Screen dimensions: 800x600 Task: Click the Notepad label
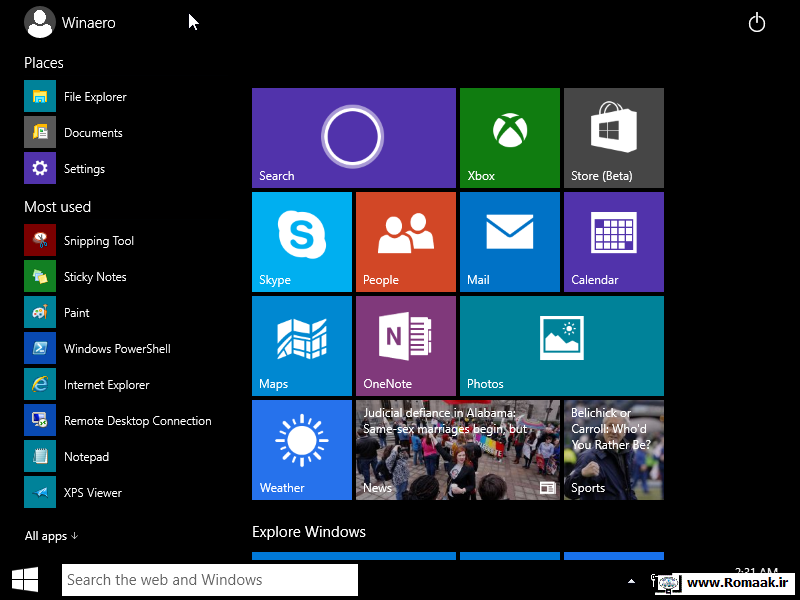tap(86, 457)
